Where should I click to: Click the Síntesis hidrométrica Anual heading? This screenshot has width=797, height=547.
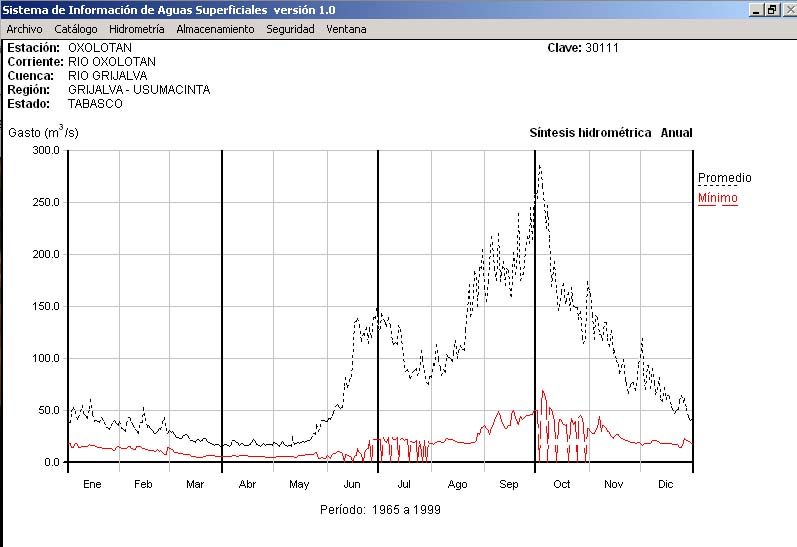tap(610, 133)
